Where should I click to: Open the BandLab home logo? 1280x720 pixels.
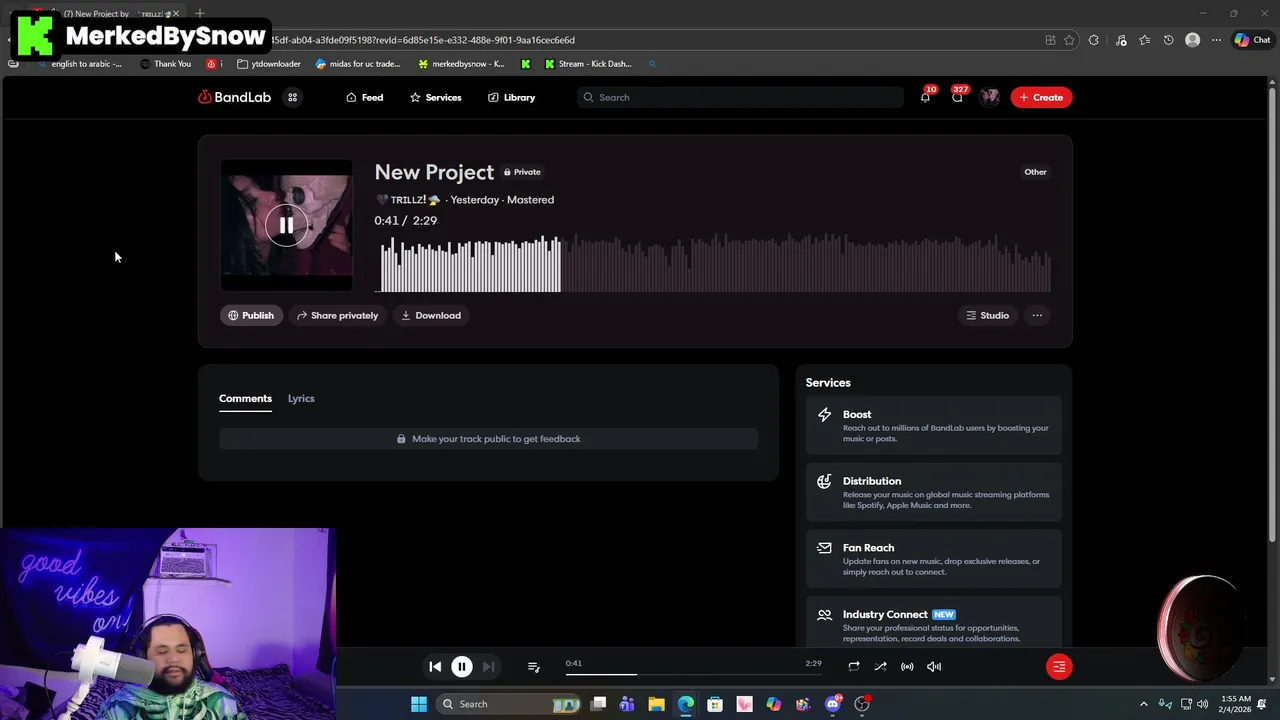235,97
